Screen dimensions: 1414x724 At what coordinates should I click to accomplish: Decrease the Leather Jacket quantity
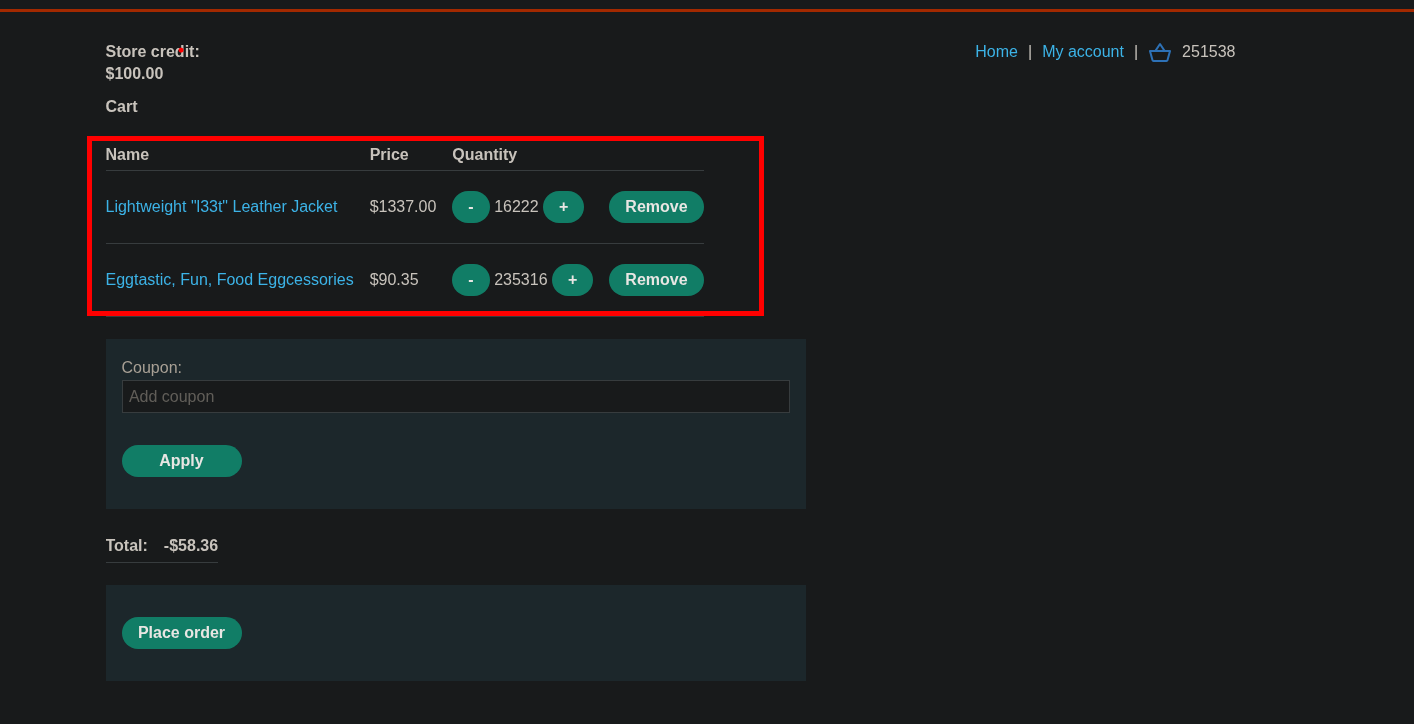(x=470, y=207)
